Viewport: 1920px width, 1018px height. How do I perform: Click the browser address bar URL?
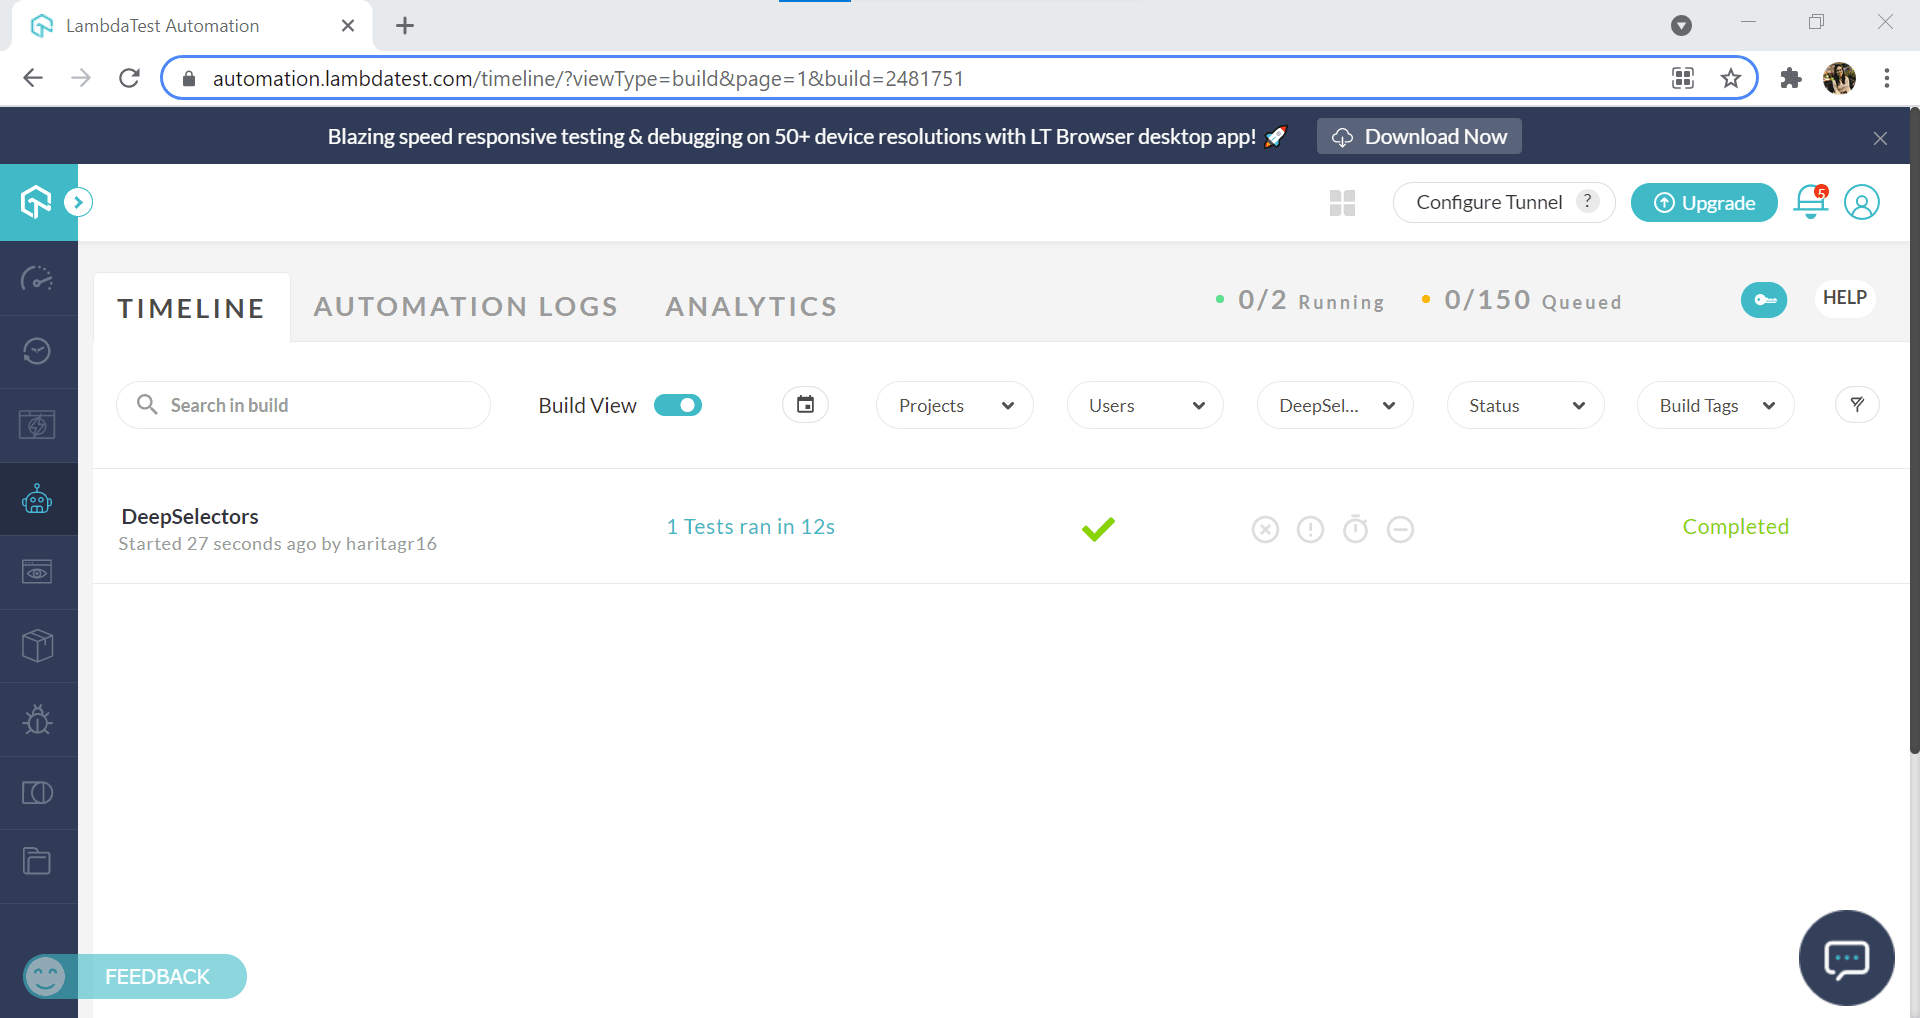[x=588, y=78]
